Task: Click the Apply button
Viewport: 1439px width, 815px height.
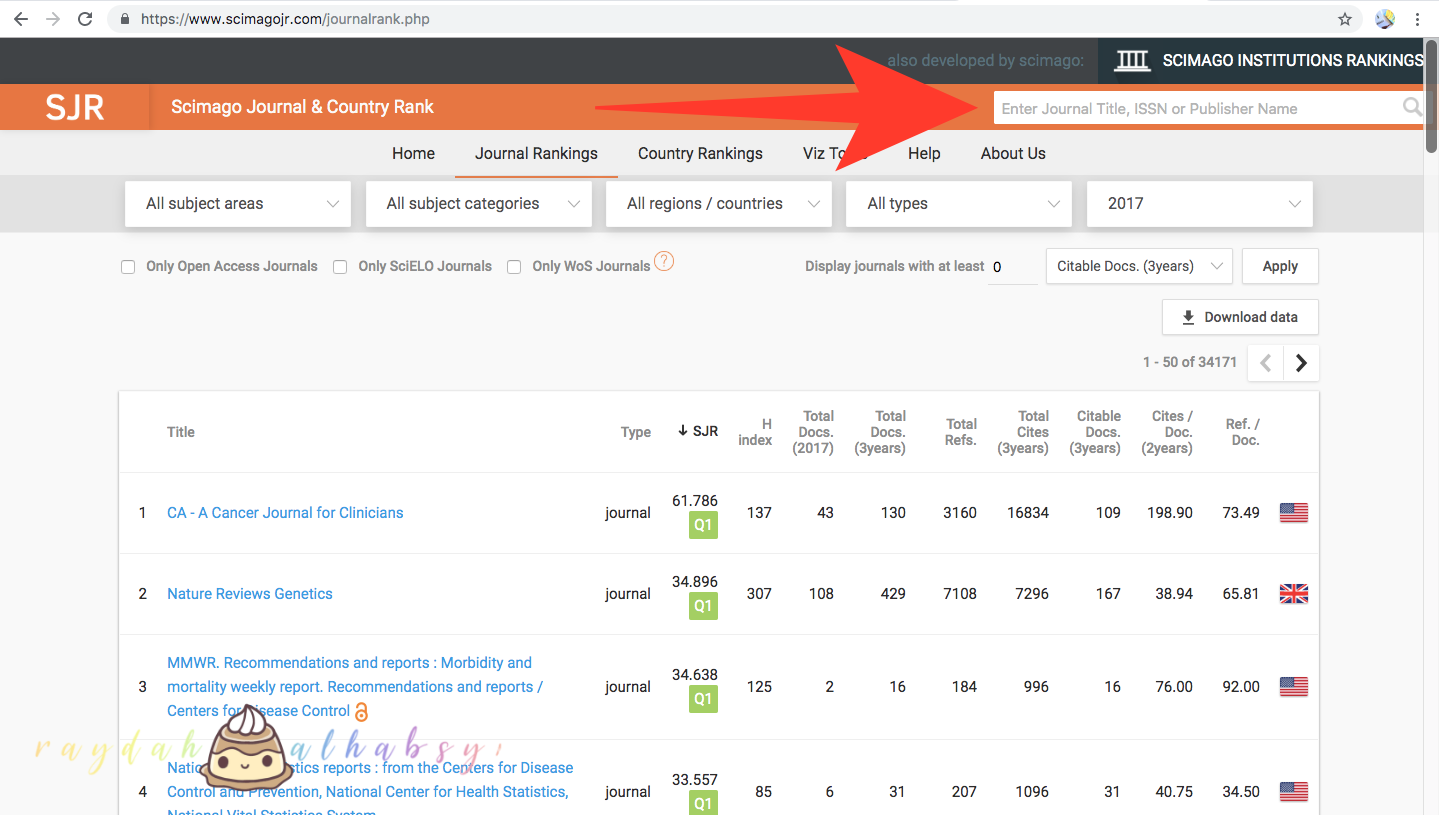Action: [1280, 266]
